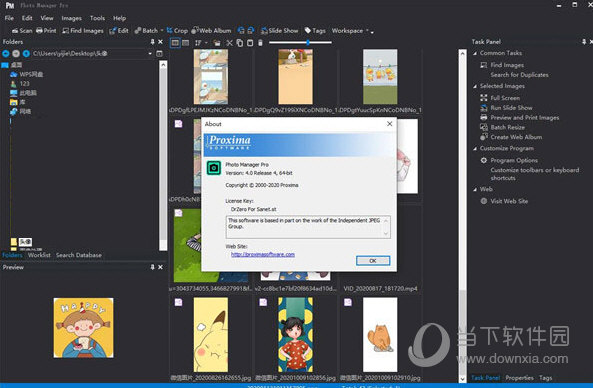Click the OK button in About dialog
The height and width of the screenshot is (388, 593).
[373, 261]
